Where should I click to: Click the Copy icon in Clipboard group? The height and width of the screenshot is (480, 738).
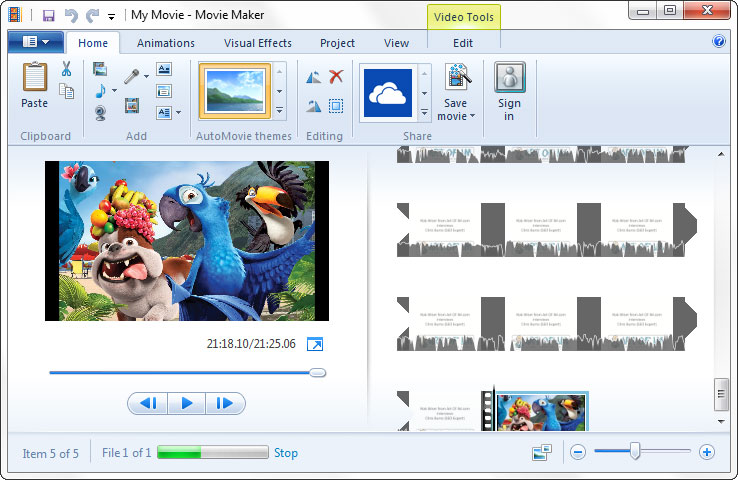click(66, 91)
